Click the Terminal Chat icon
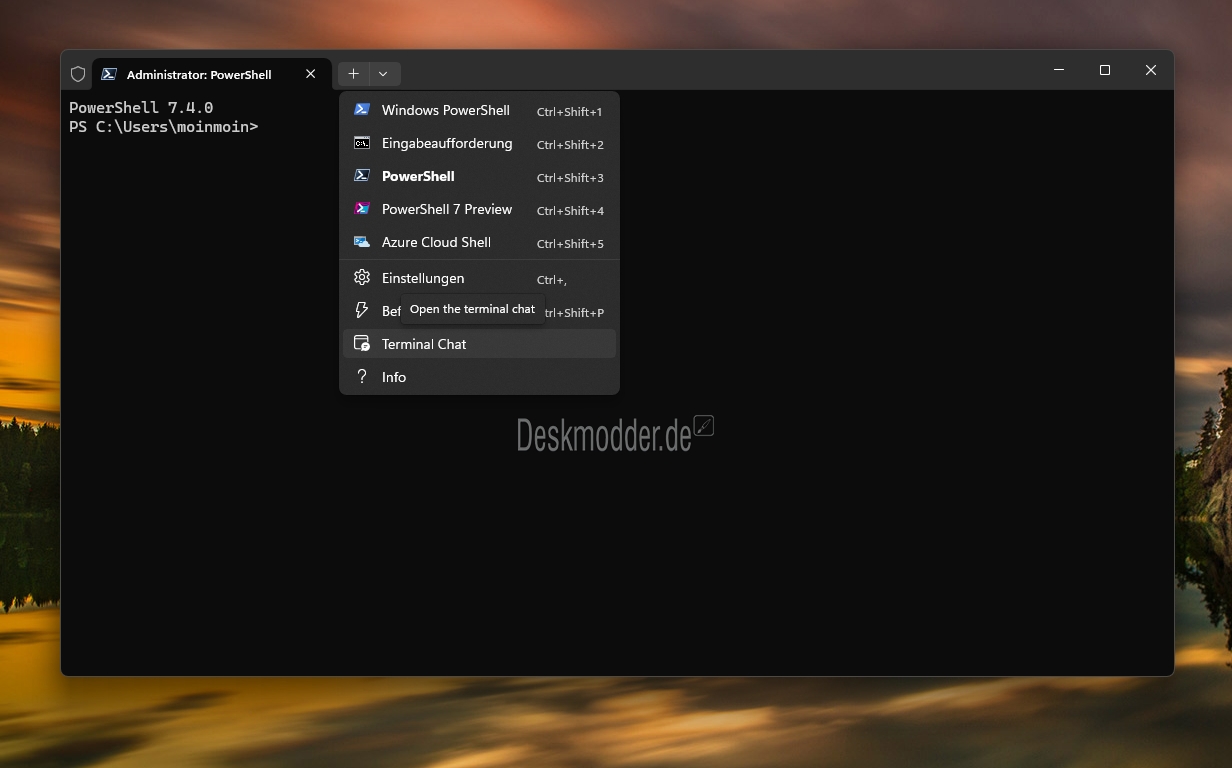This screenshot has width=1232, height=768. tap(362, 344)
